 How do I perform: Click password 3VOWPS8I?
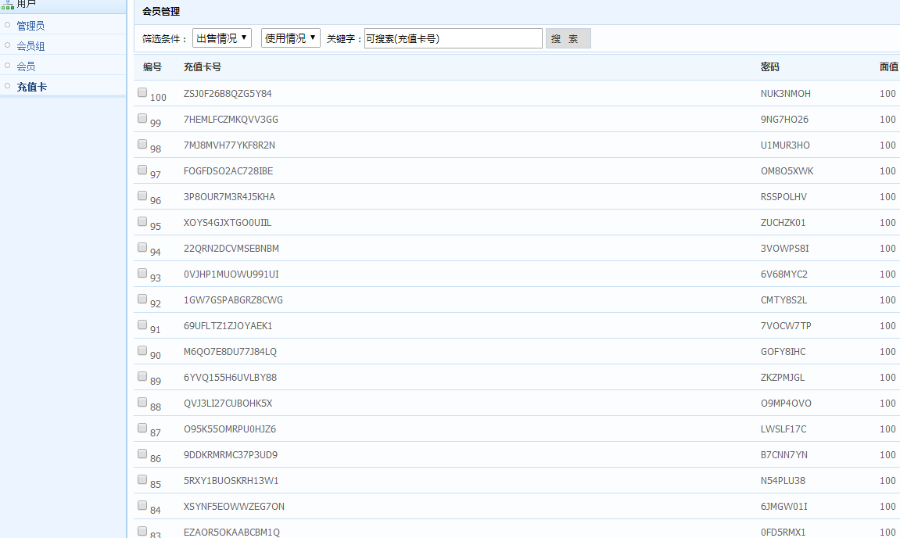coord(785,249)
